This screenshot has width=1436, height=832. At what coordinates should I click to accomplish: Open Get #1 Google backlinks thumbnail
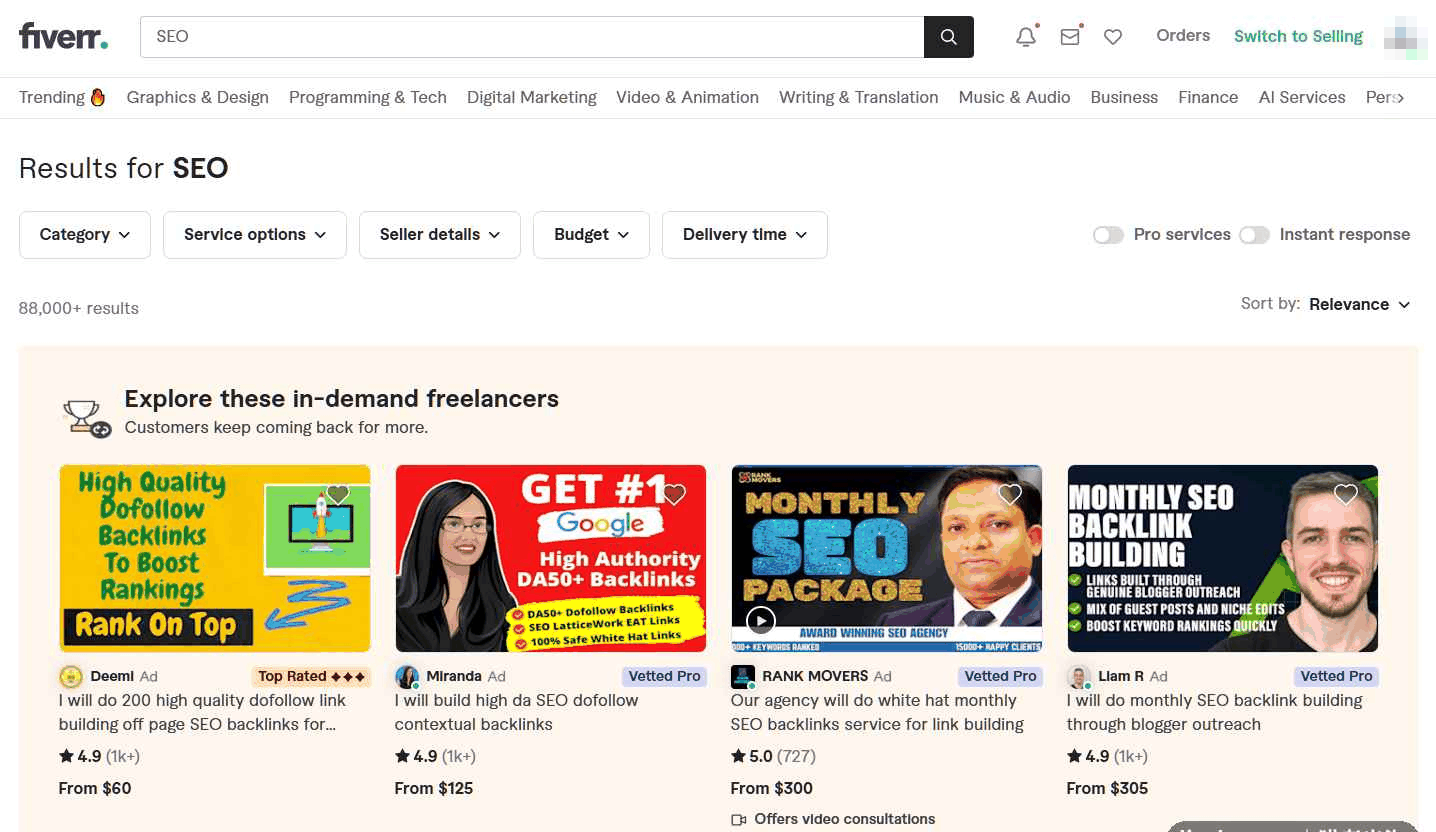(551, 558)
